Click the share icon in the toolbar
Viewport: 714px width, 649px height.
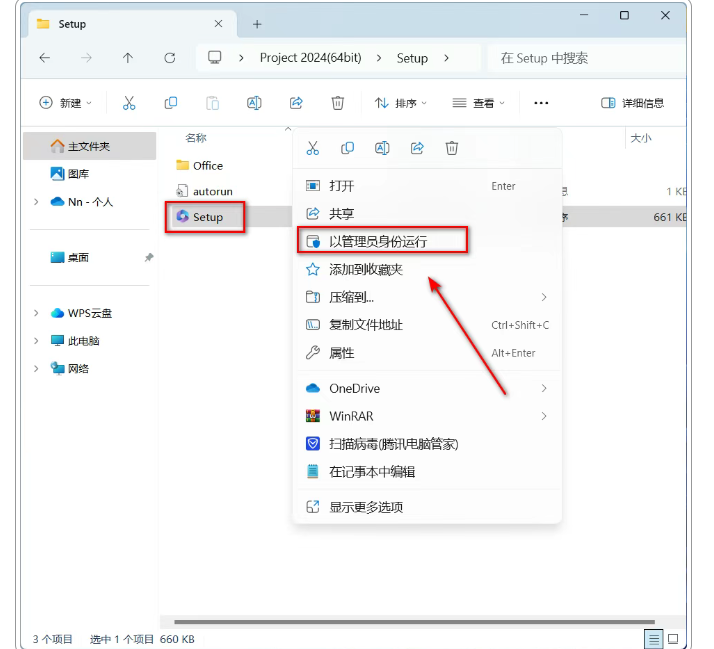click(296, 103)
